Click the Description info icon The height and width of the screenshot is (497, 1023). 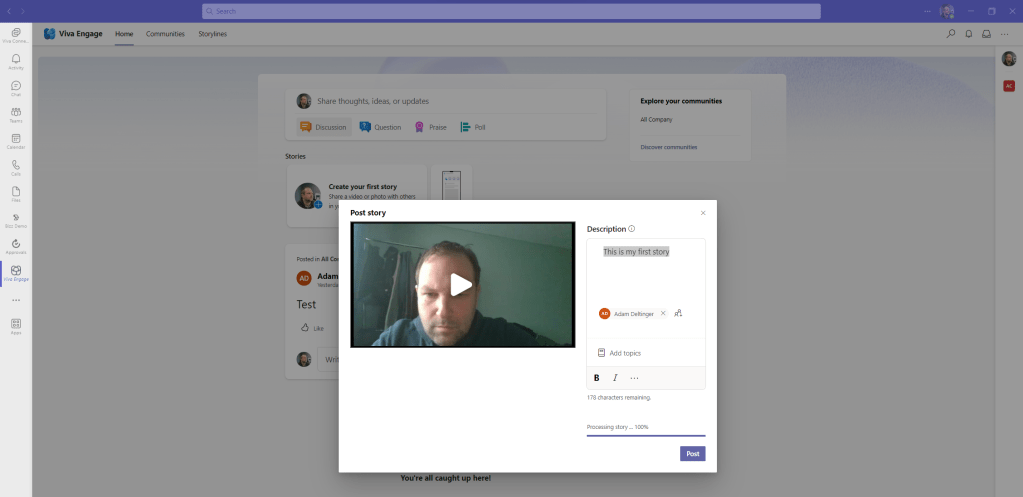click(632, 229)
